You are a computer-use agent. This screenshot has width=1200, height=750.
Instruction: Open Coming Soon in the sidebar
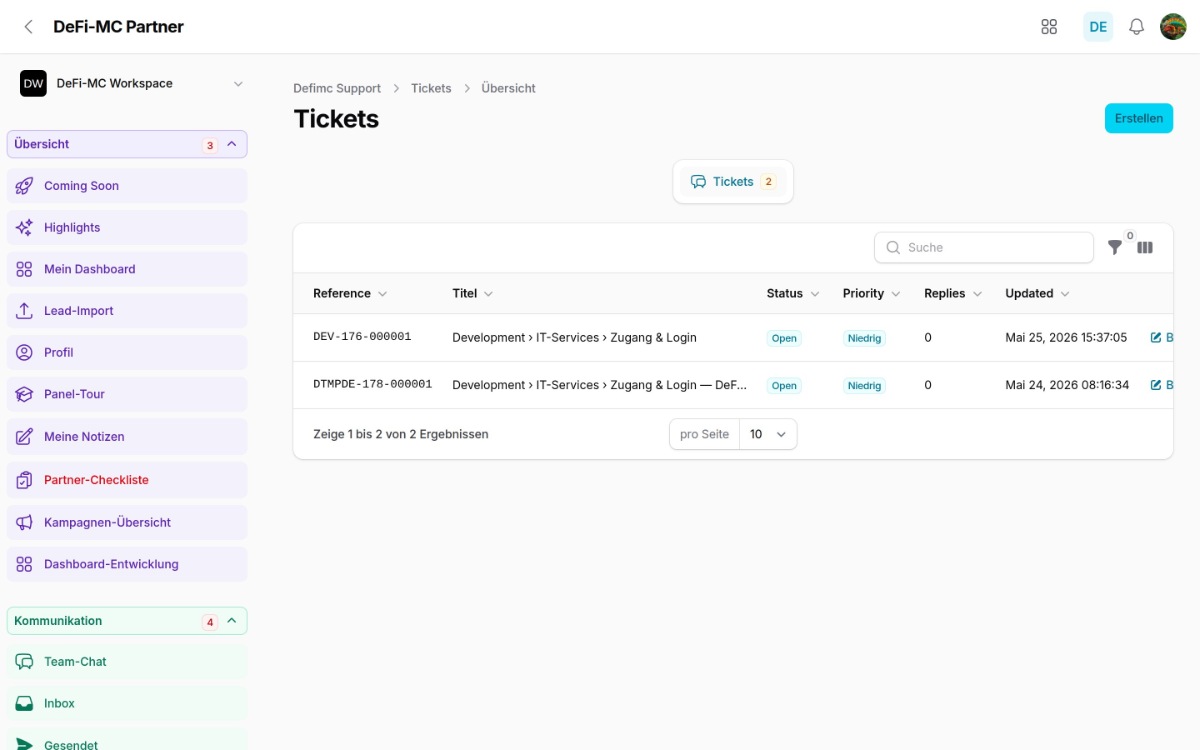(x=127, y=186)
